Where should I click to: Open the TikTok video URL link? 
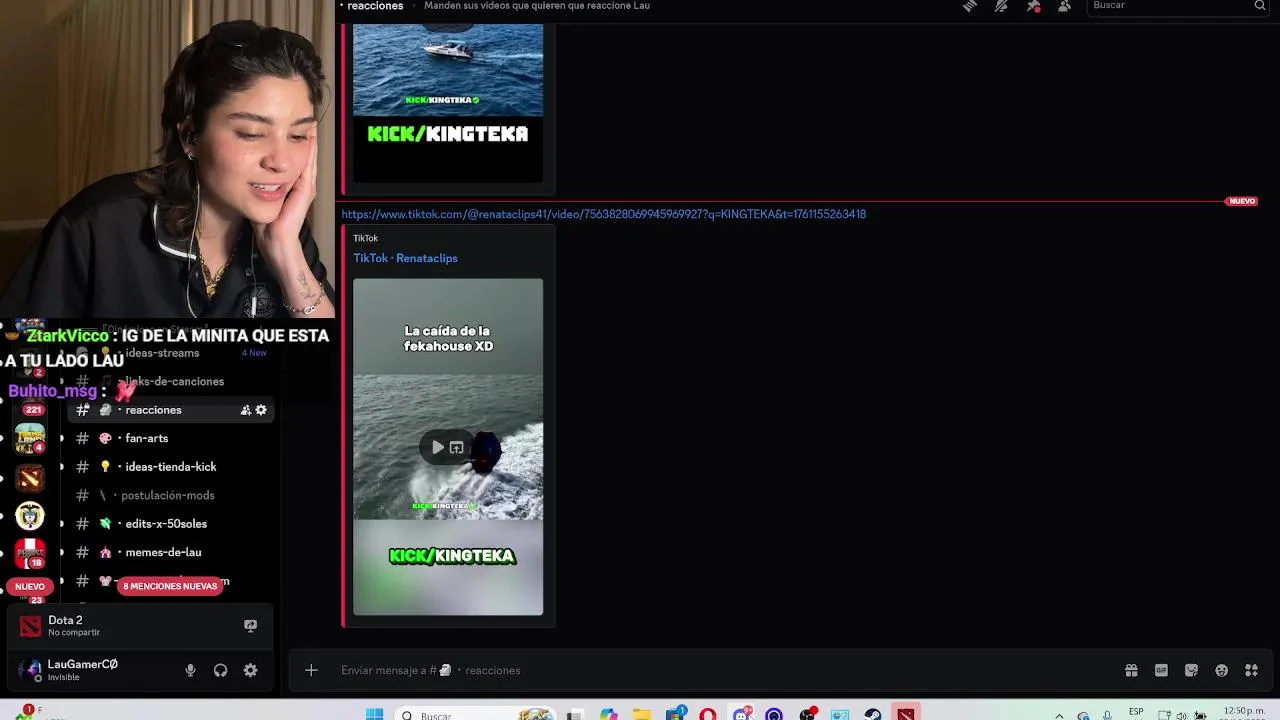[x=604, y=214]
